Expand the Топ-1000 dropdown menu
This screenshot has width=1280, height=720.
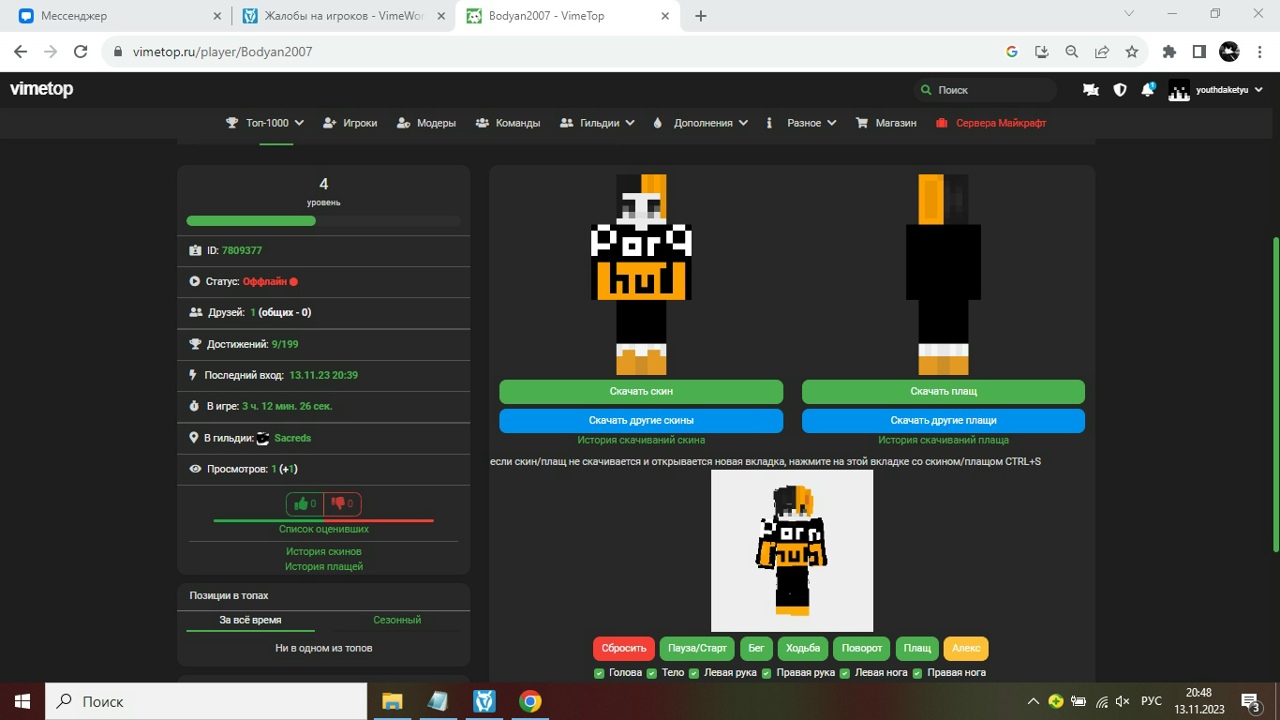[266, 123]
